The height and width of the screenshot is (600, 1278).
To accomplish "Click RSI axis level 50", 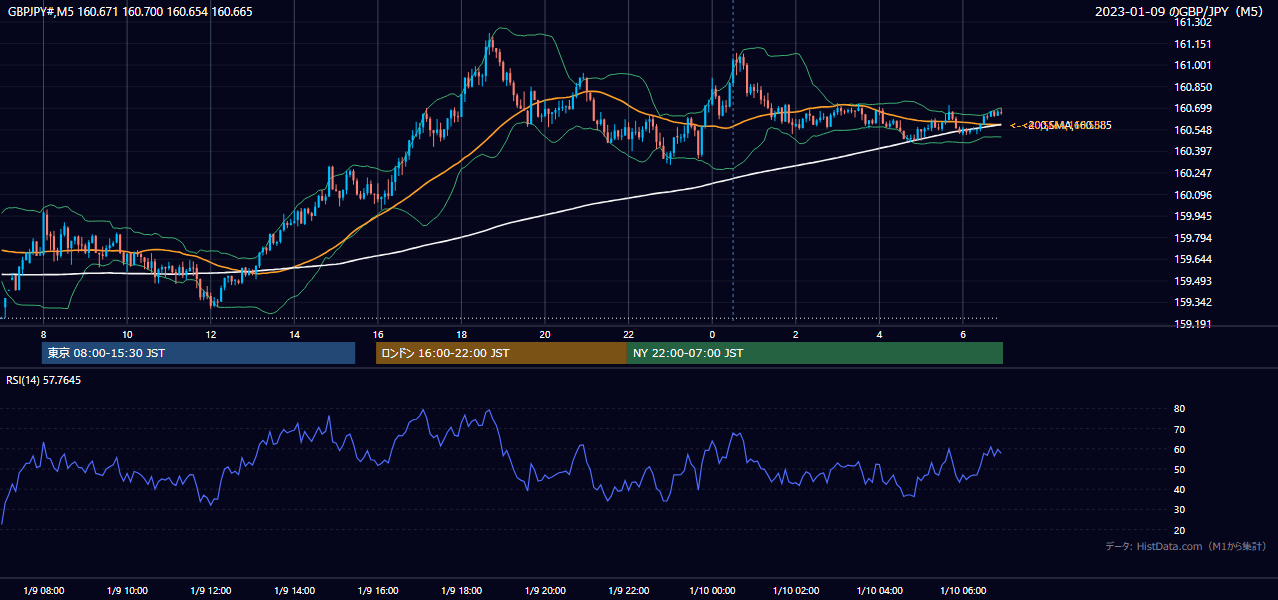I will (1179, 469).
